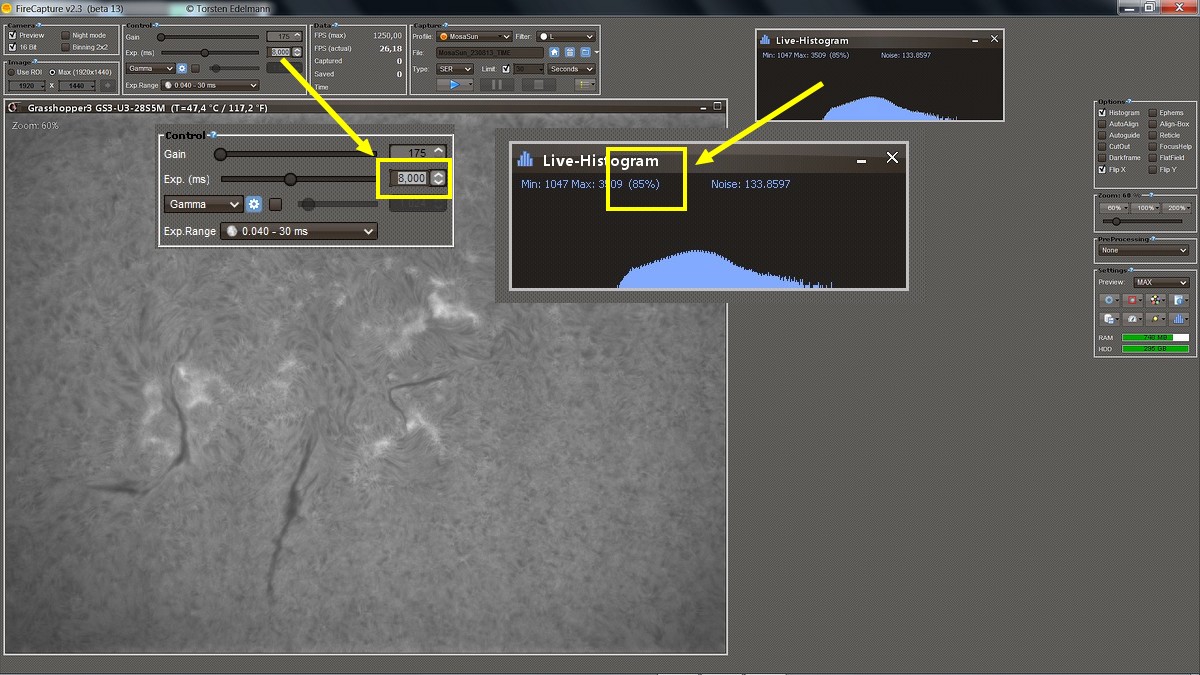
Task: Open the Gamma dropdown in top Control panel
Action: [x=150, y=69]
